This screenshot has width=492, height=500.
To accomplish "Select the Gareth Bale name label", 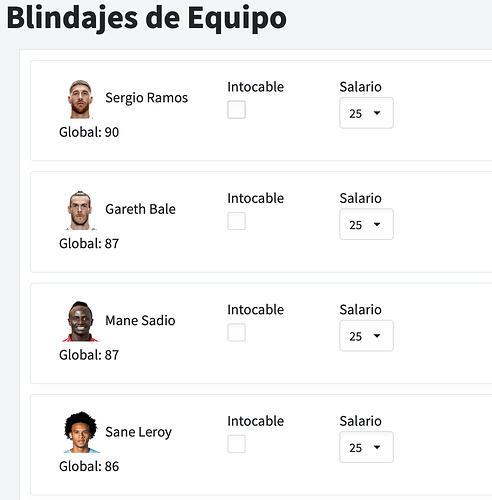I will point(140,209).
